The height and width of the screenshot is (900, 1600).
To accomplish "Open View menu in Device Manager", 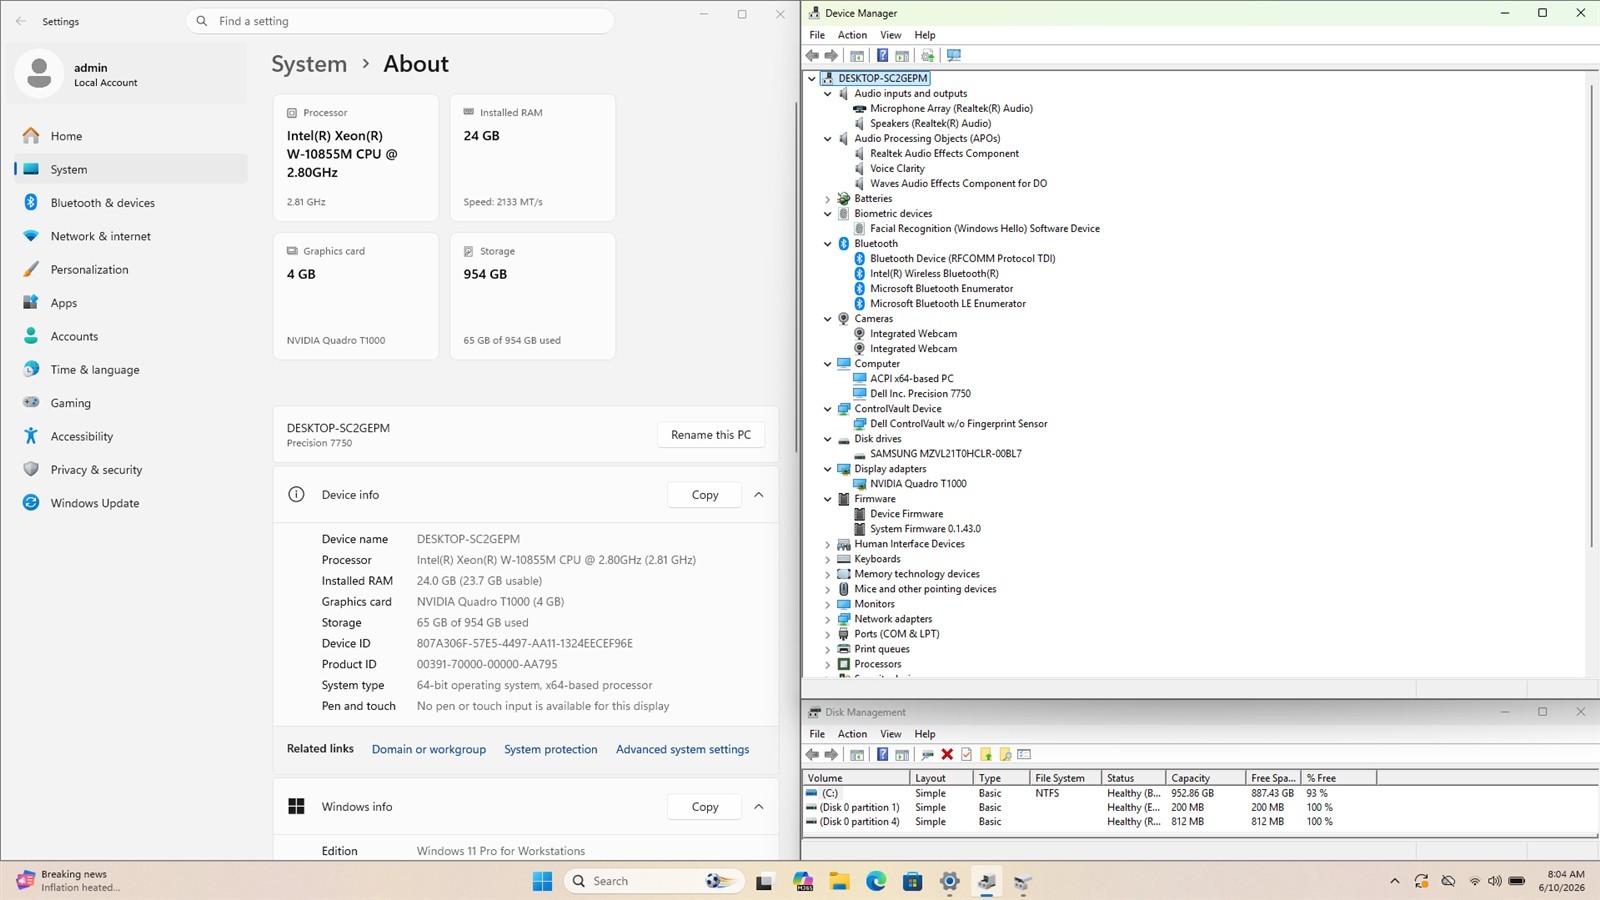I will click(x=890, y=35).
